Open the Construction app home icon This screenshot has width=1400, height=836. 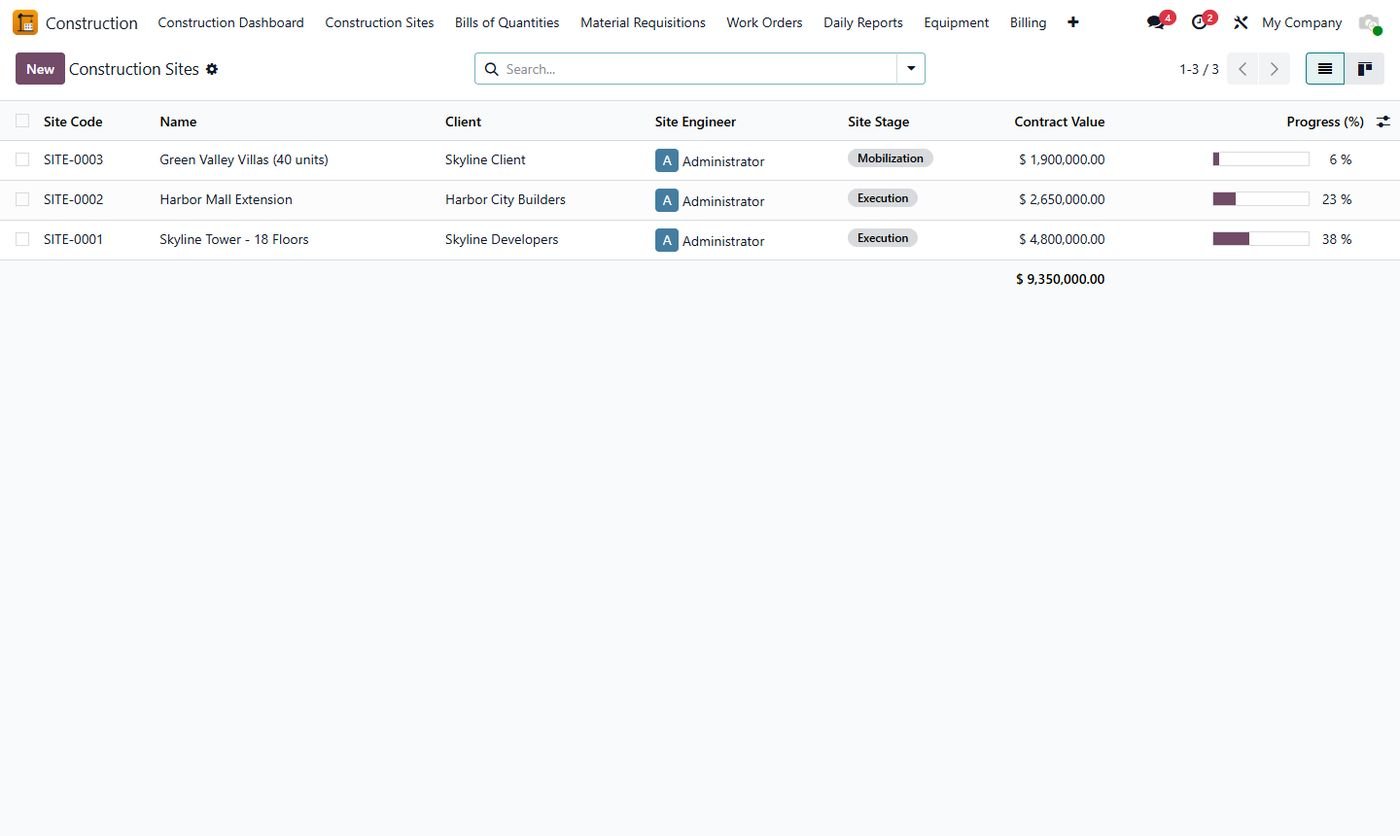click(x=25, y=22)
